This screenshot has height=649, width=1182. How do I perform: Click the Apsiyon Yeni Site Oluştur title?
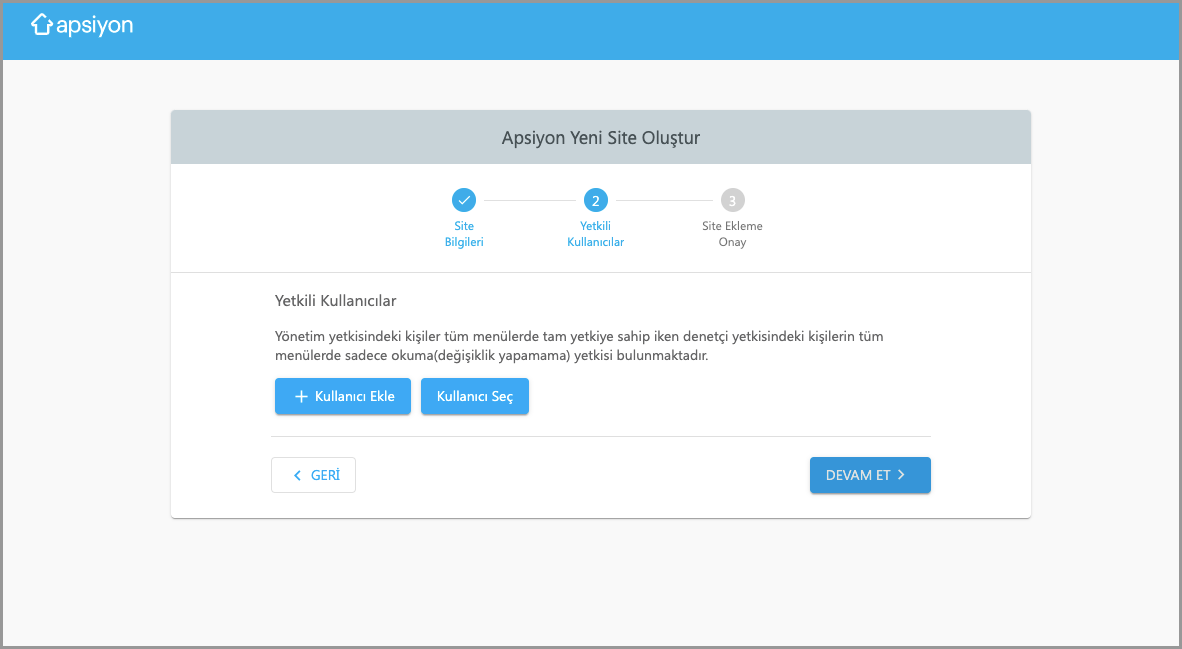point(601,138)
